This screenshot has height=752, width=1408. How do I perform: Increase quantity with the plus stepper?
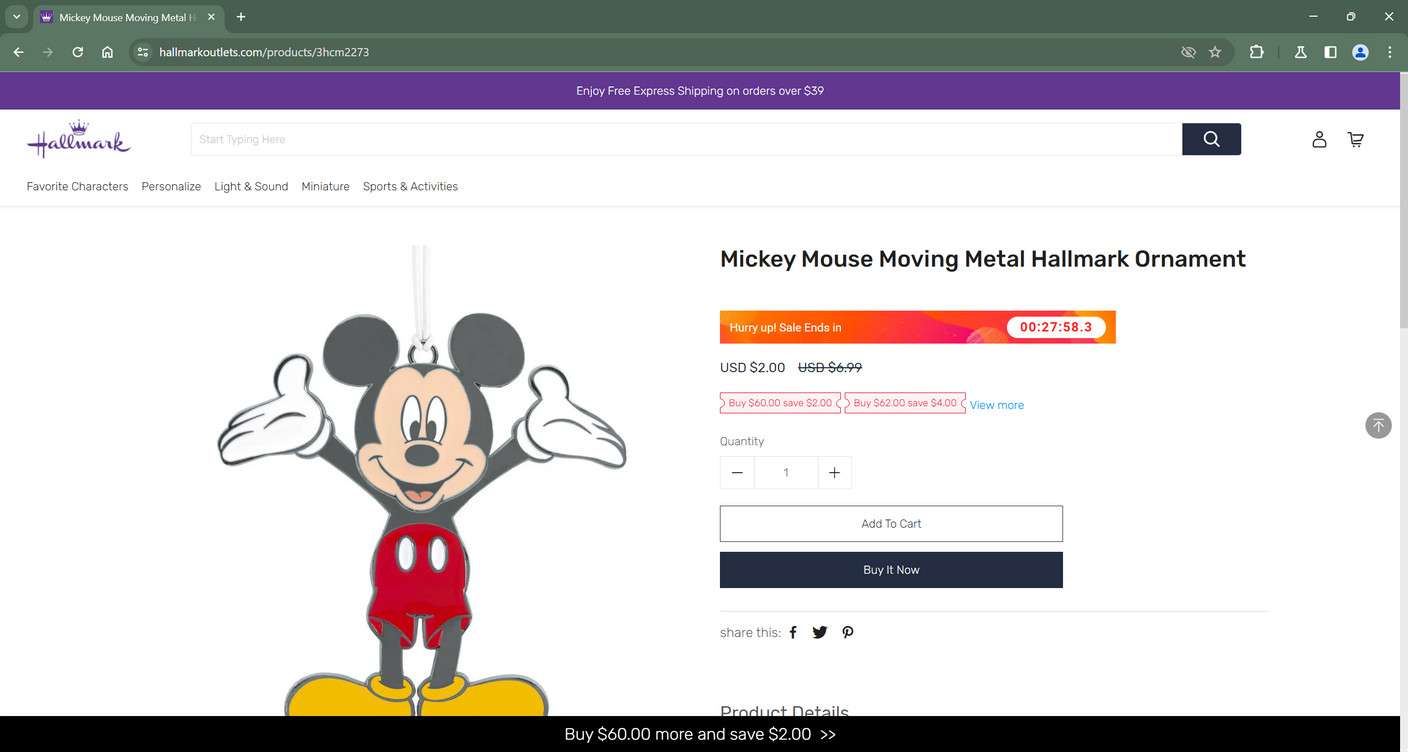(x=834, y=472)
